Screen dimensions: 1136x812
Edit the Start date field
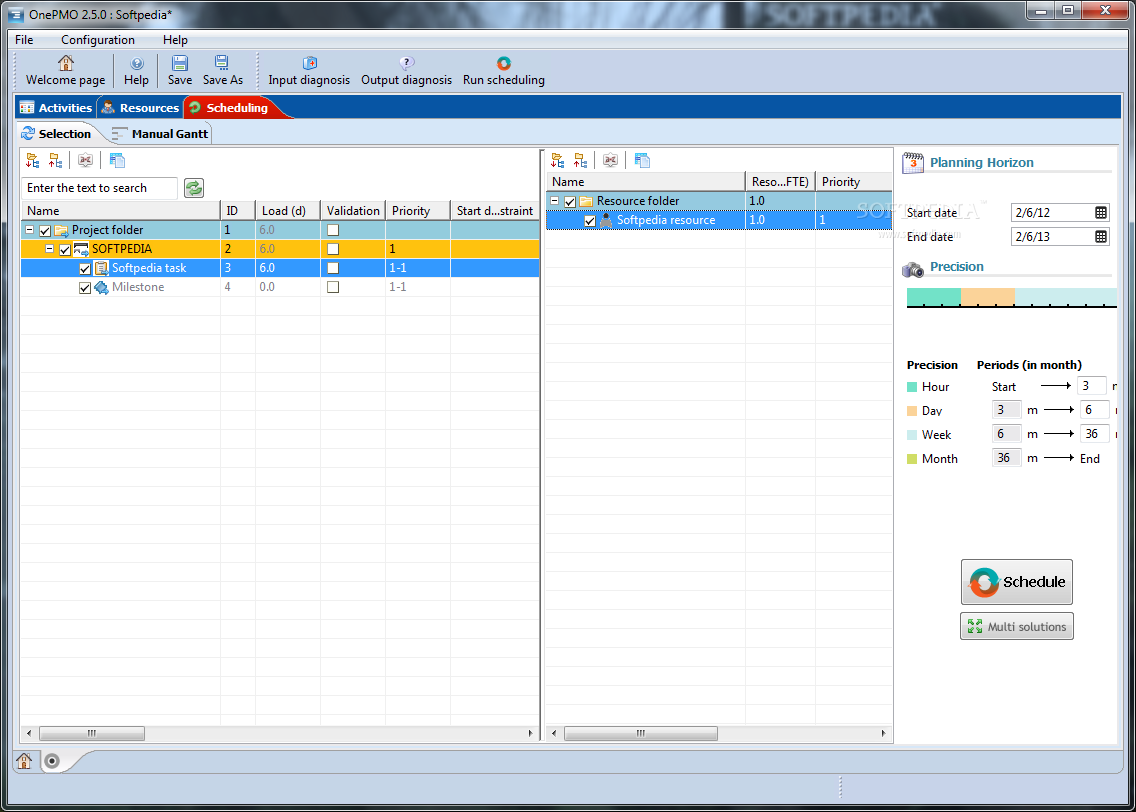pos(1053,212)
